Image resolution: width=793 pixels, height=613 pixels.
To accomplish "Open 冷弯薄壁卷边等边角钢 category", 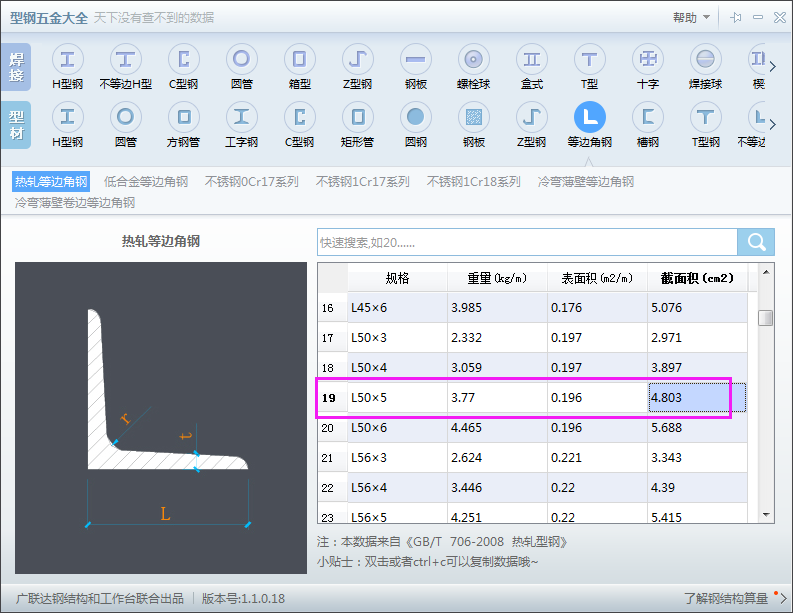I will pos(75,202).
